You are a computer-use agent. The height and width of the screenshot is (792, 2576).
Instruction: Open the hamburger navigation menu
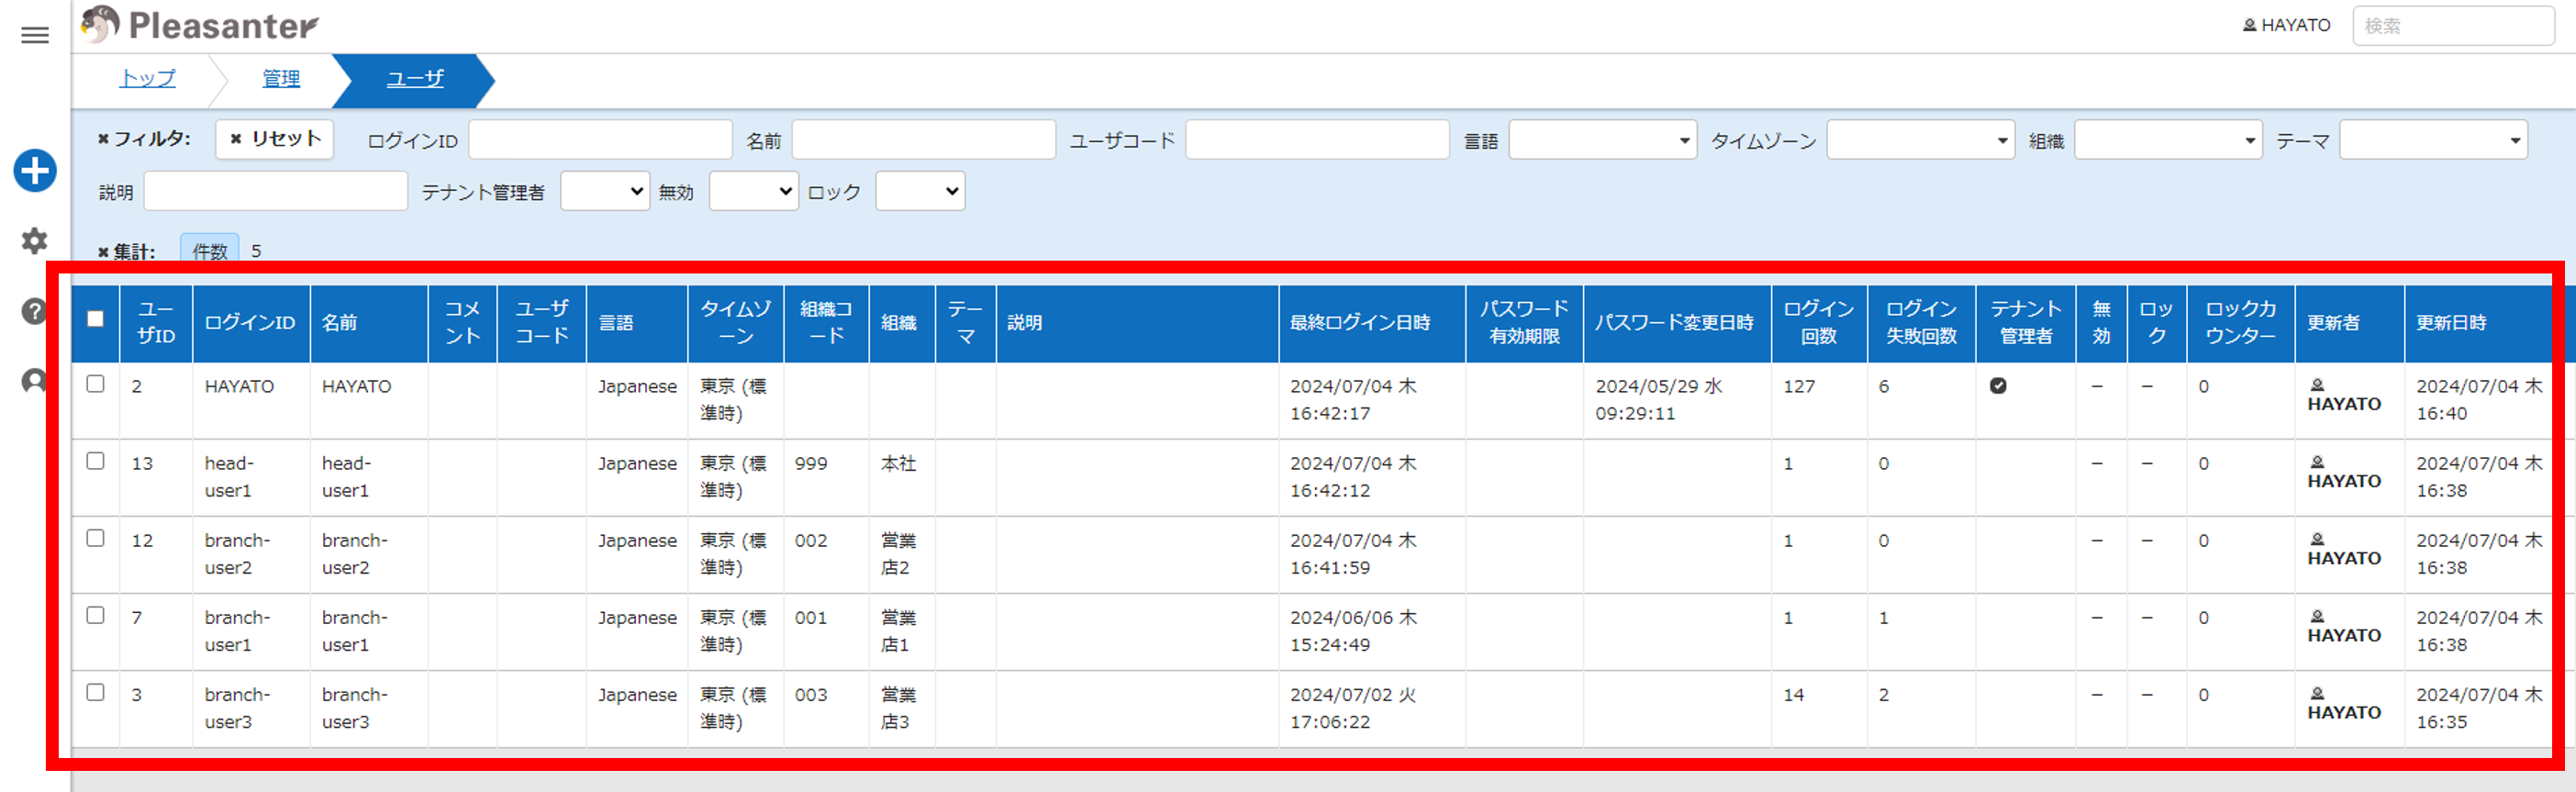[35, 35]
